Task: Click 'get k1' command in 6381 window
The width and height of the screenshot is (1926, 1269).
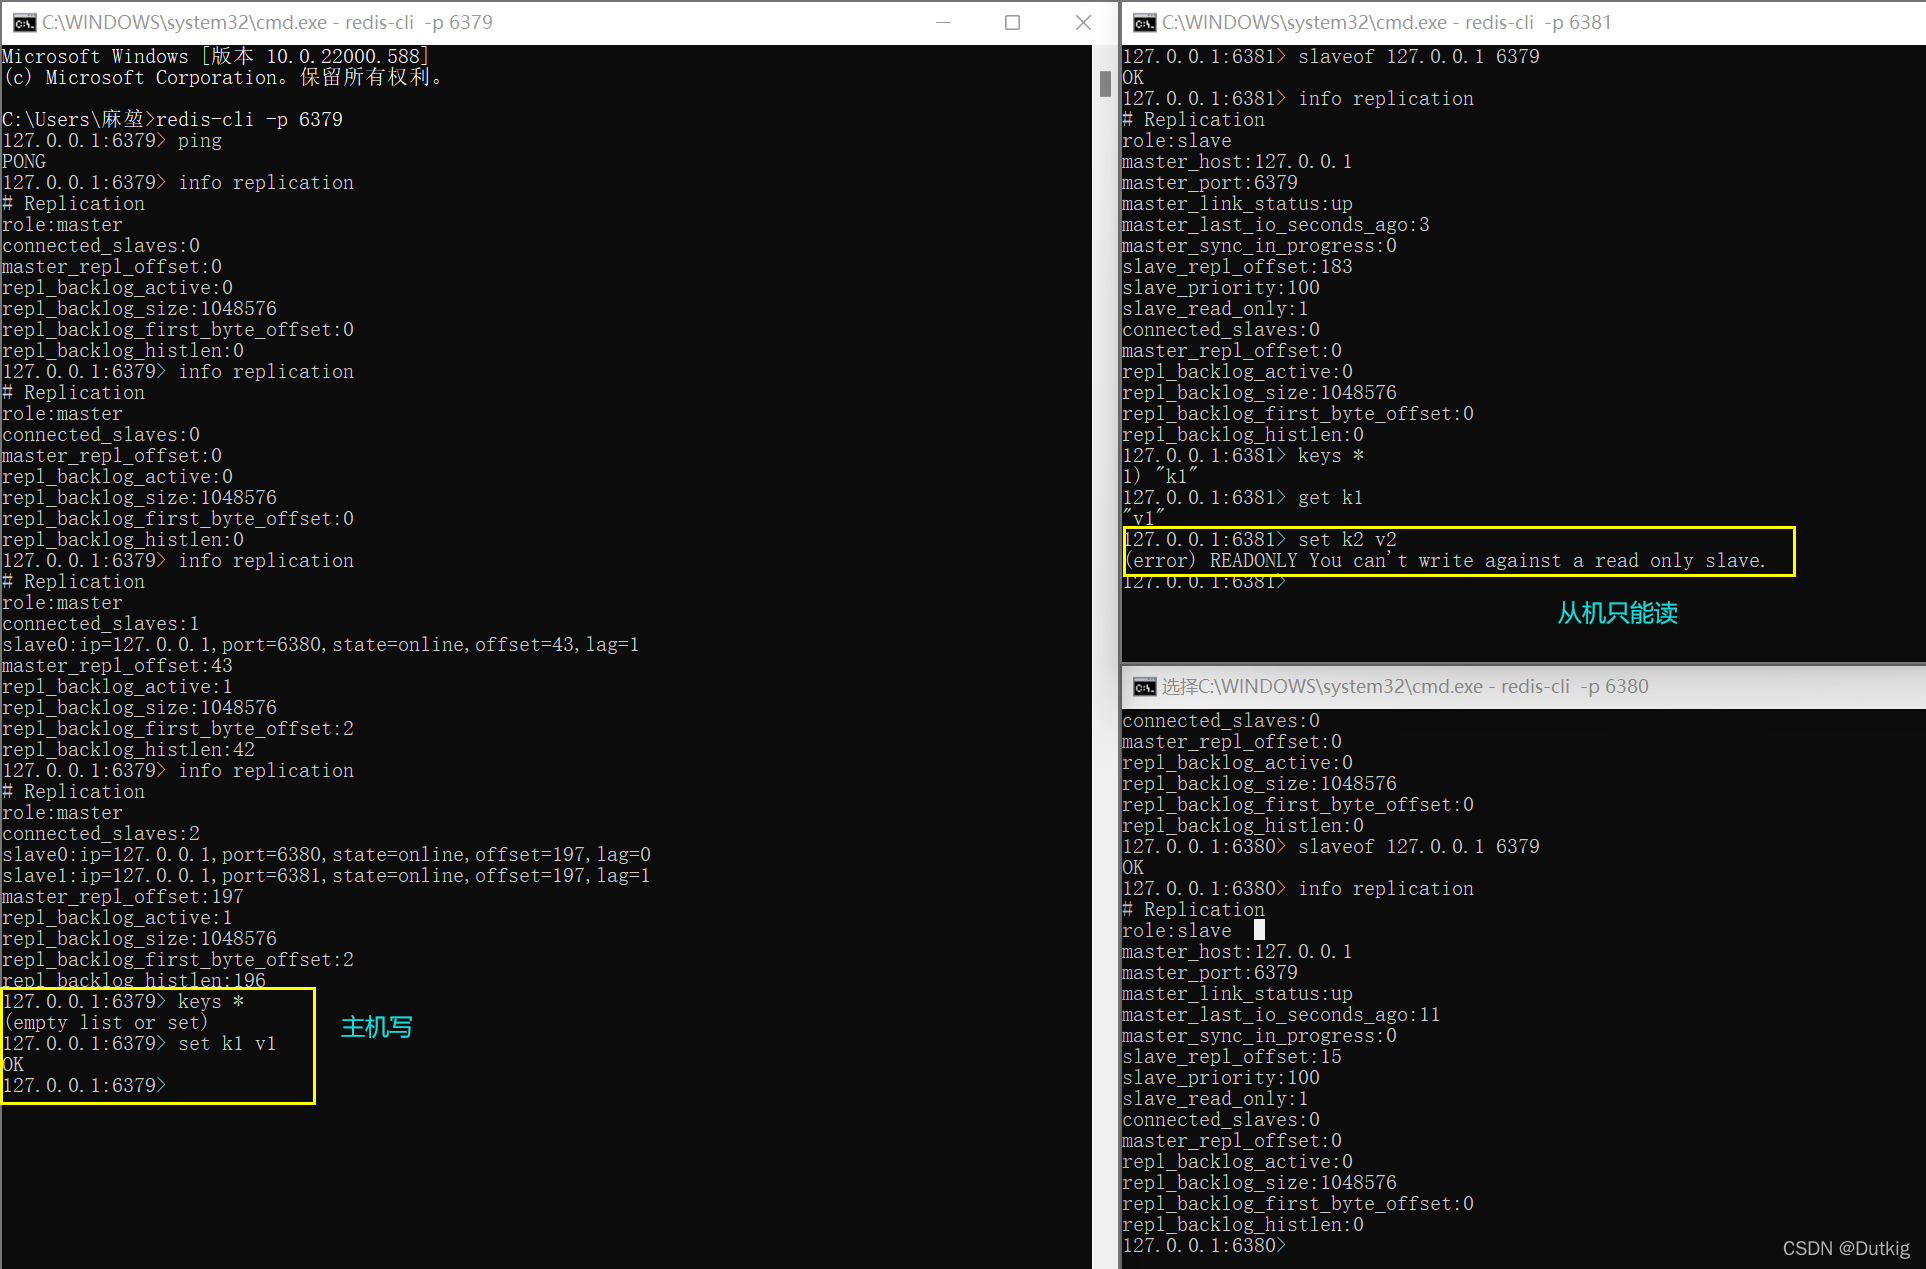Action: coord(1331,497)
